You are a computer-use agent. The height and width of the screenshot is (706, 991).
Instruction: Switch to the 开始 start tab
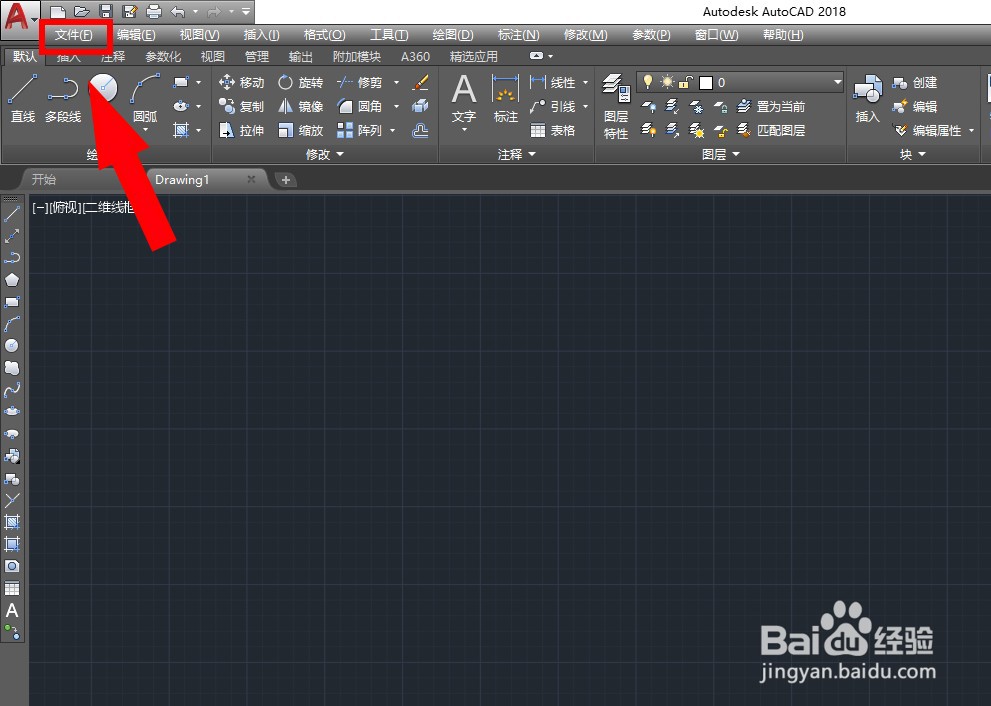point(44,180)
